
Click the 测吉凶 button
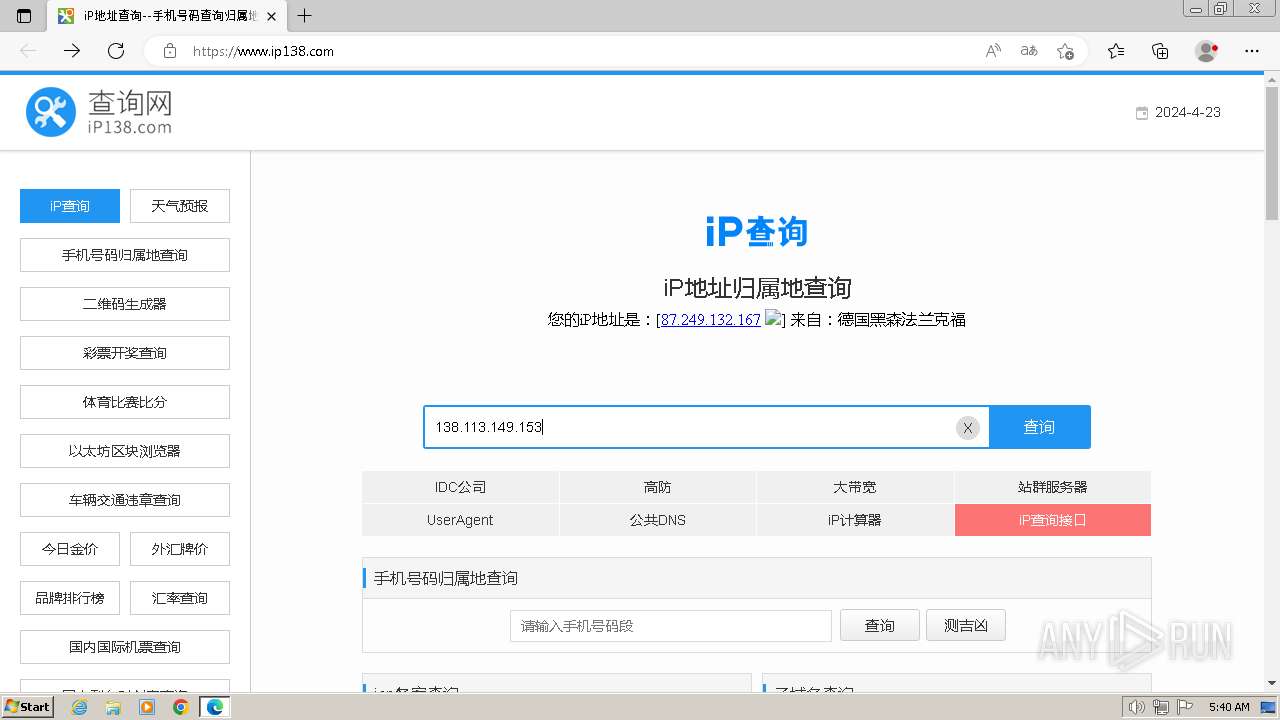[966, 626]
